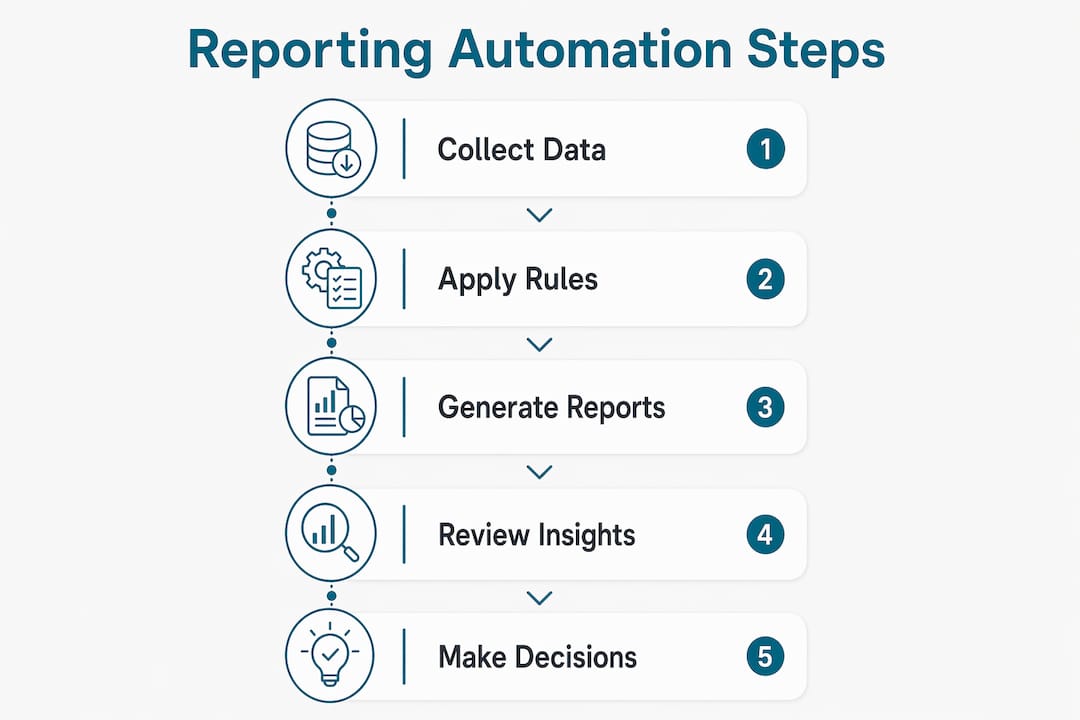Viewport: 1080px width, 720px height.
Task: Click the number 1 badge
Action: coord(765,149)
